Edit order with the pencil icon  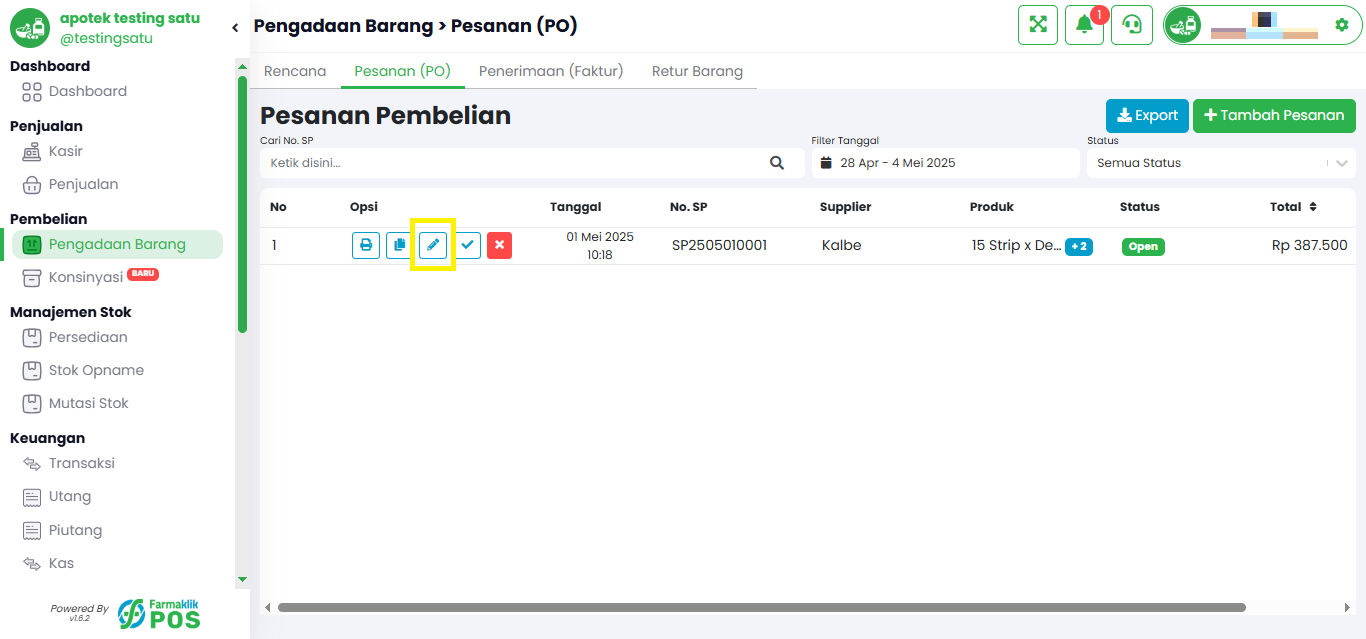[433, 245]
